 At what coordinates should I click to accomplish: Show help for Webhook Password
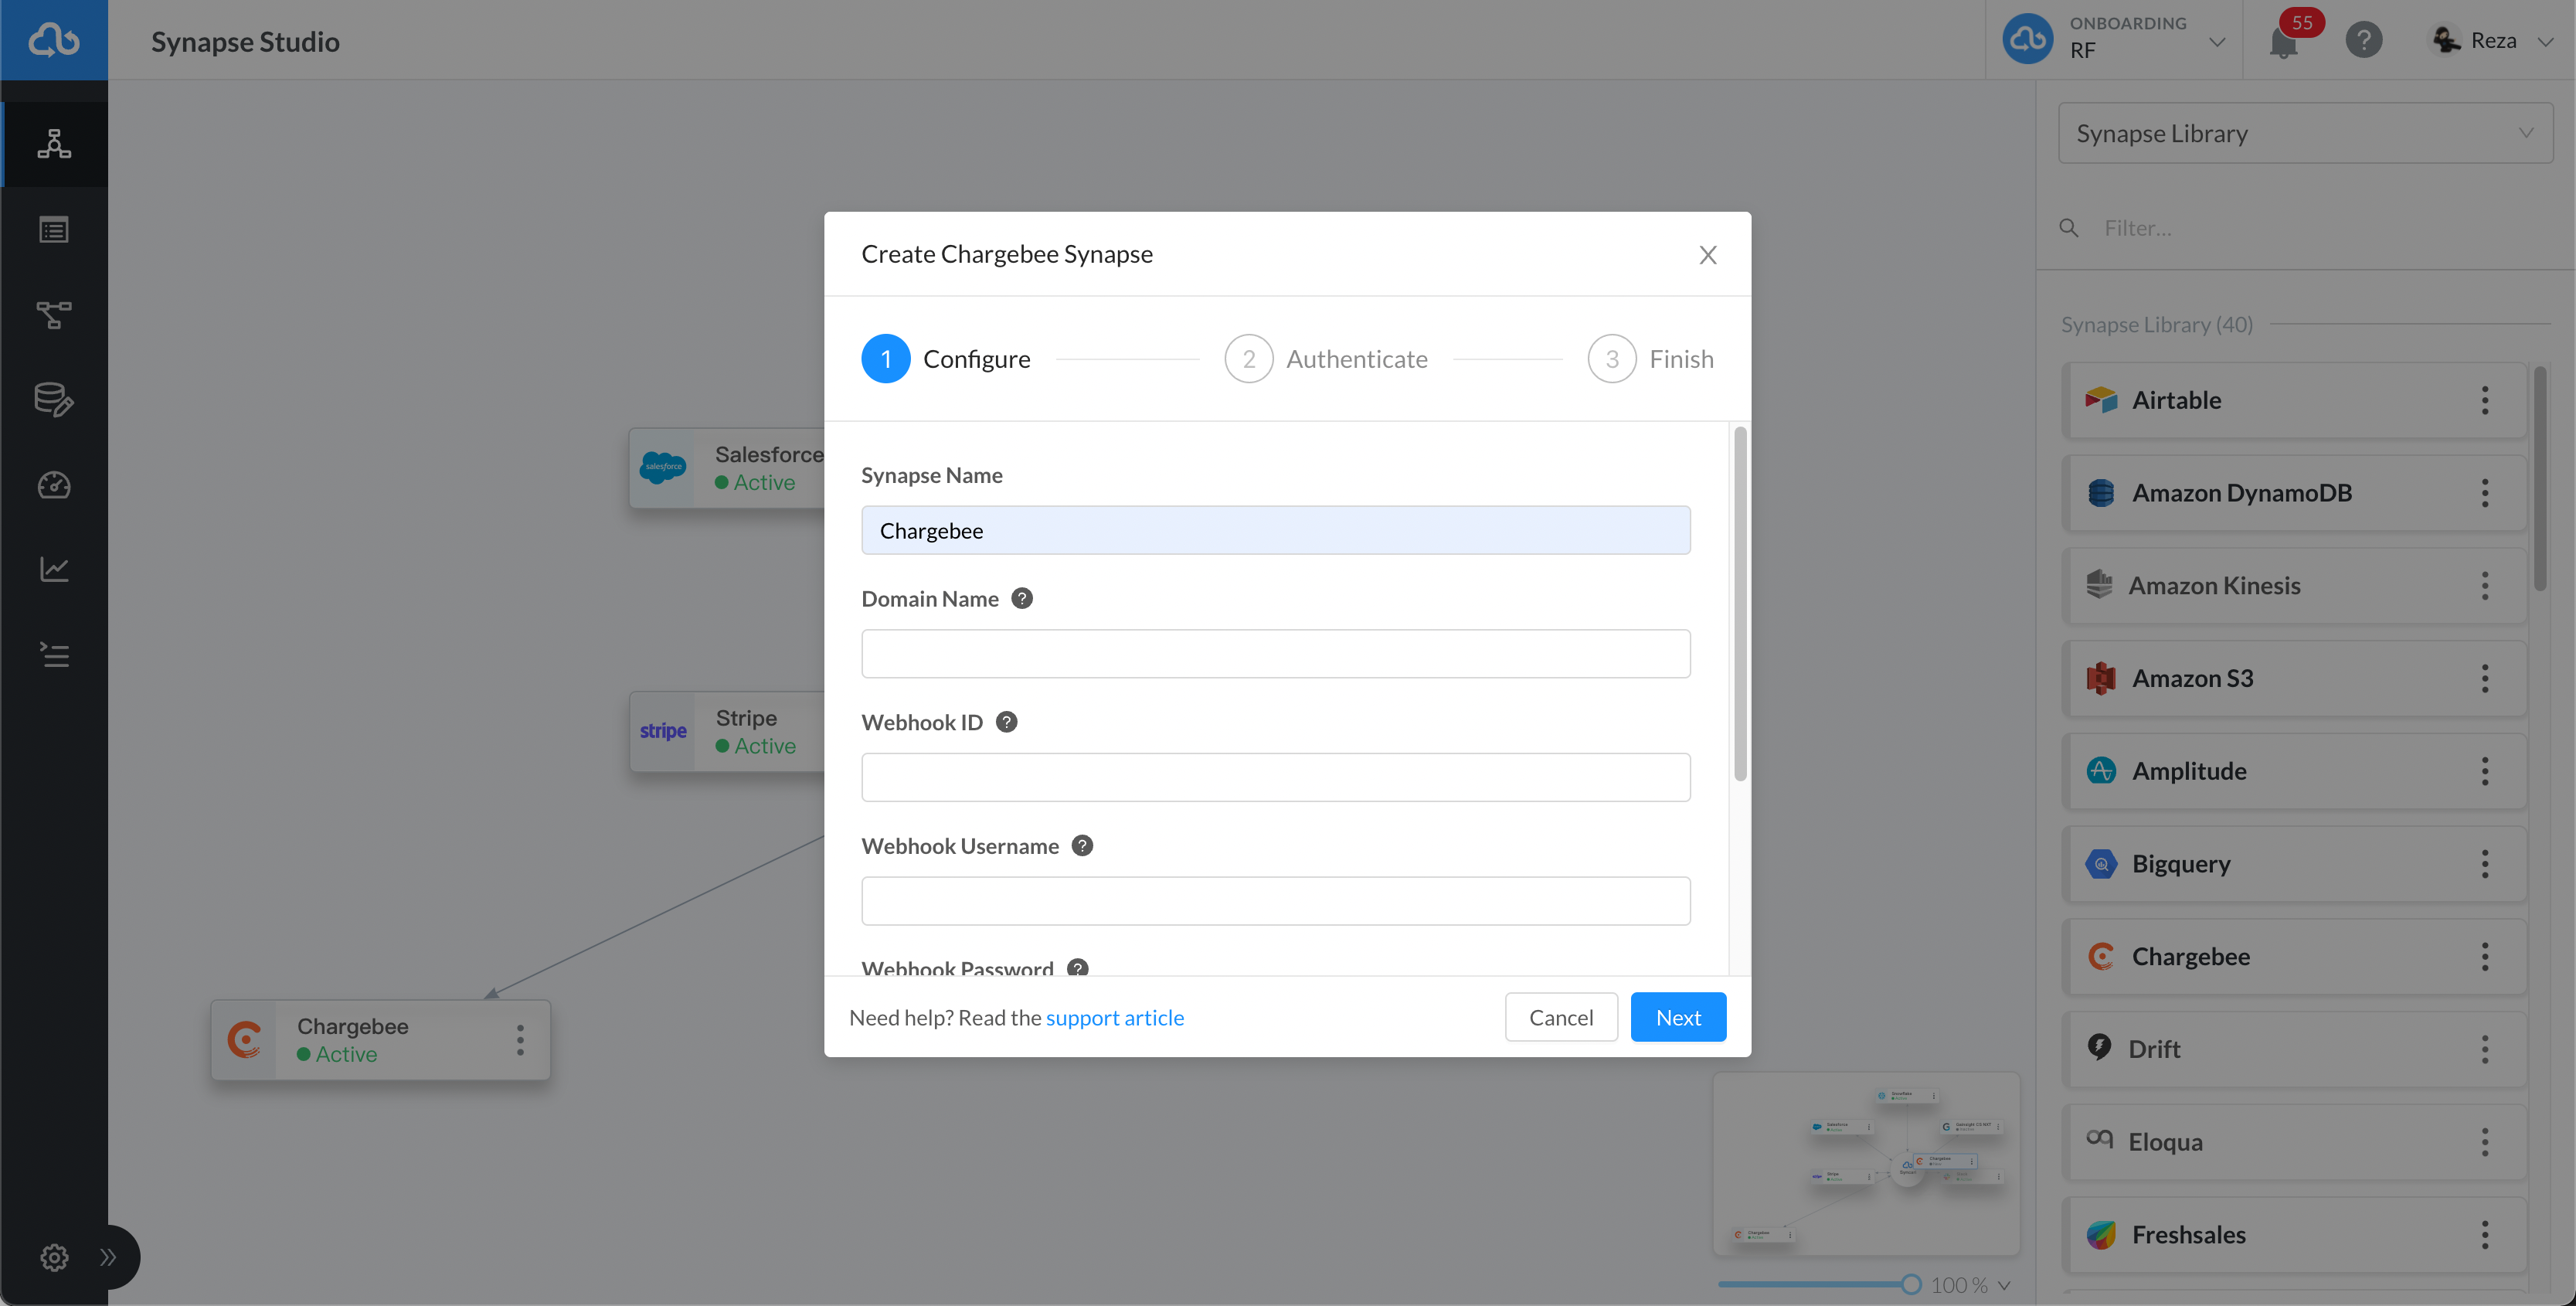pos(1077,968)
